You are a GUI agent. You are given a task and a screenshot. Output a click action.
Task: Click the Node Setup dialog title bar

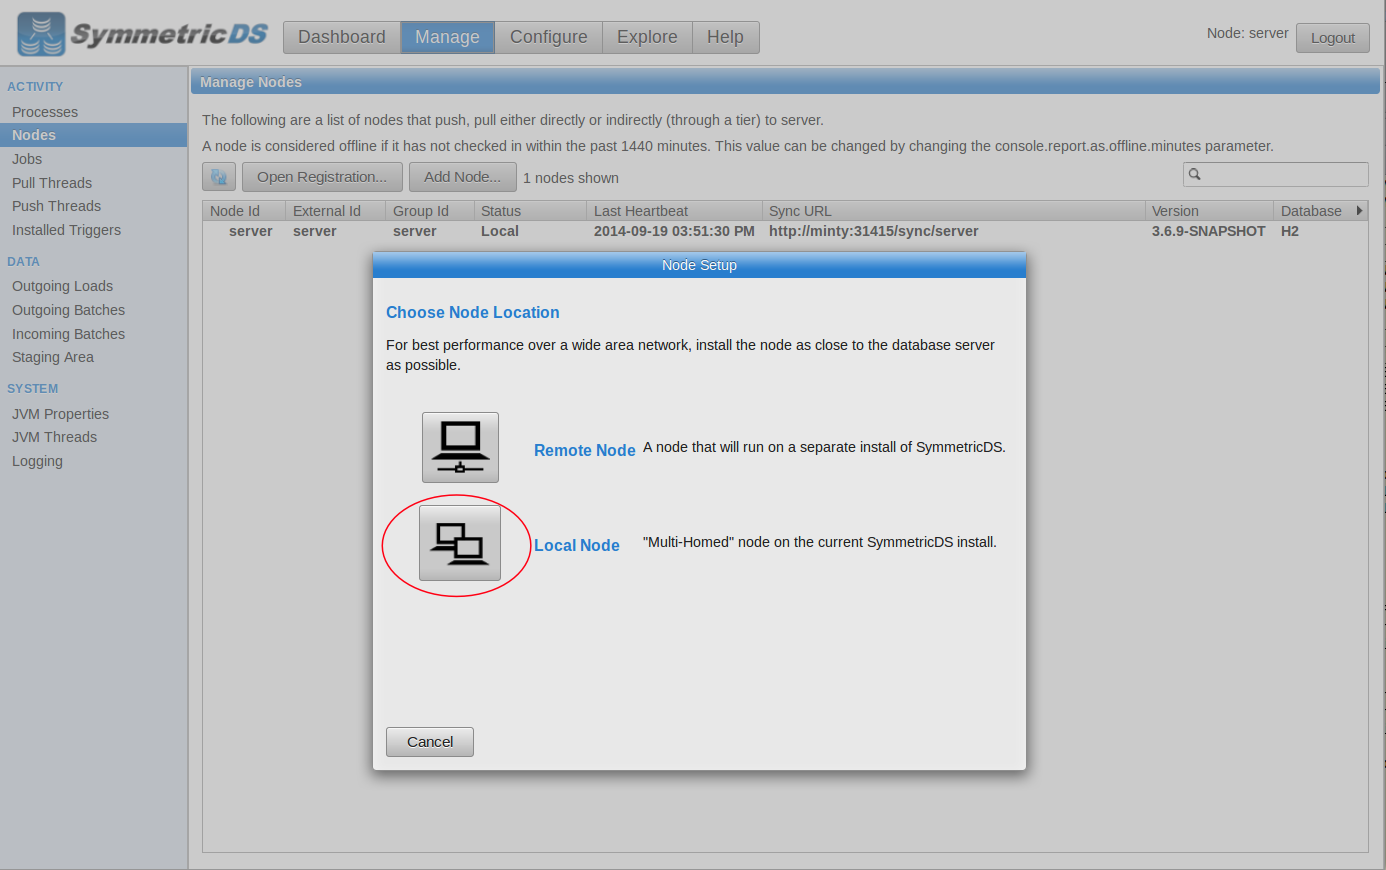[x=699, y=265]
